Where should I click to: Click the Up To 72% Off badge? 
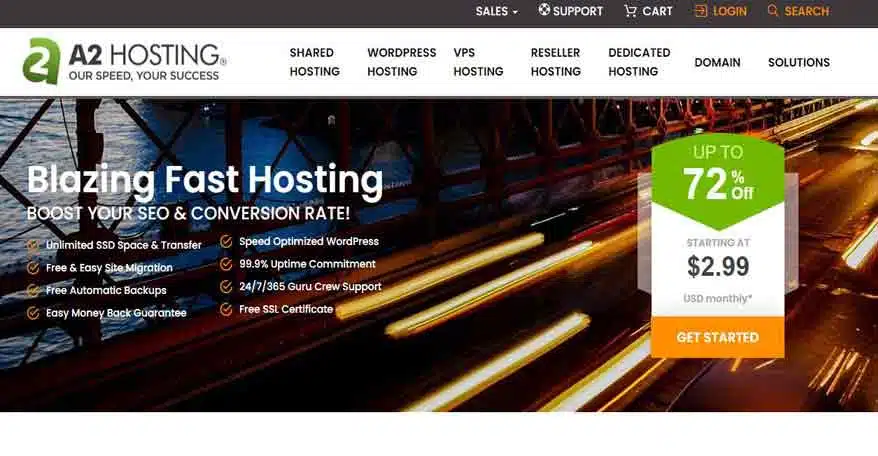click(717, 182)
